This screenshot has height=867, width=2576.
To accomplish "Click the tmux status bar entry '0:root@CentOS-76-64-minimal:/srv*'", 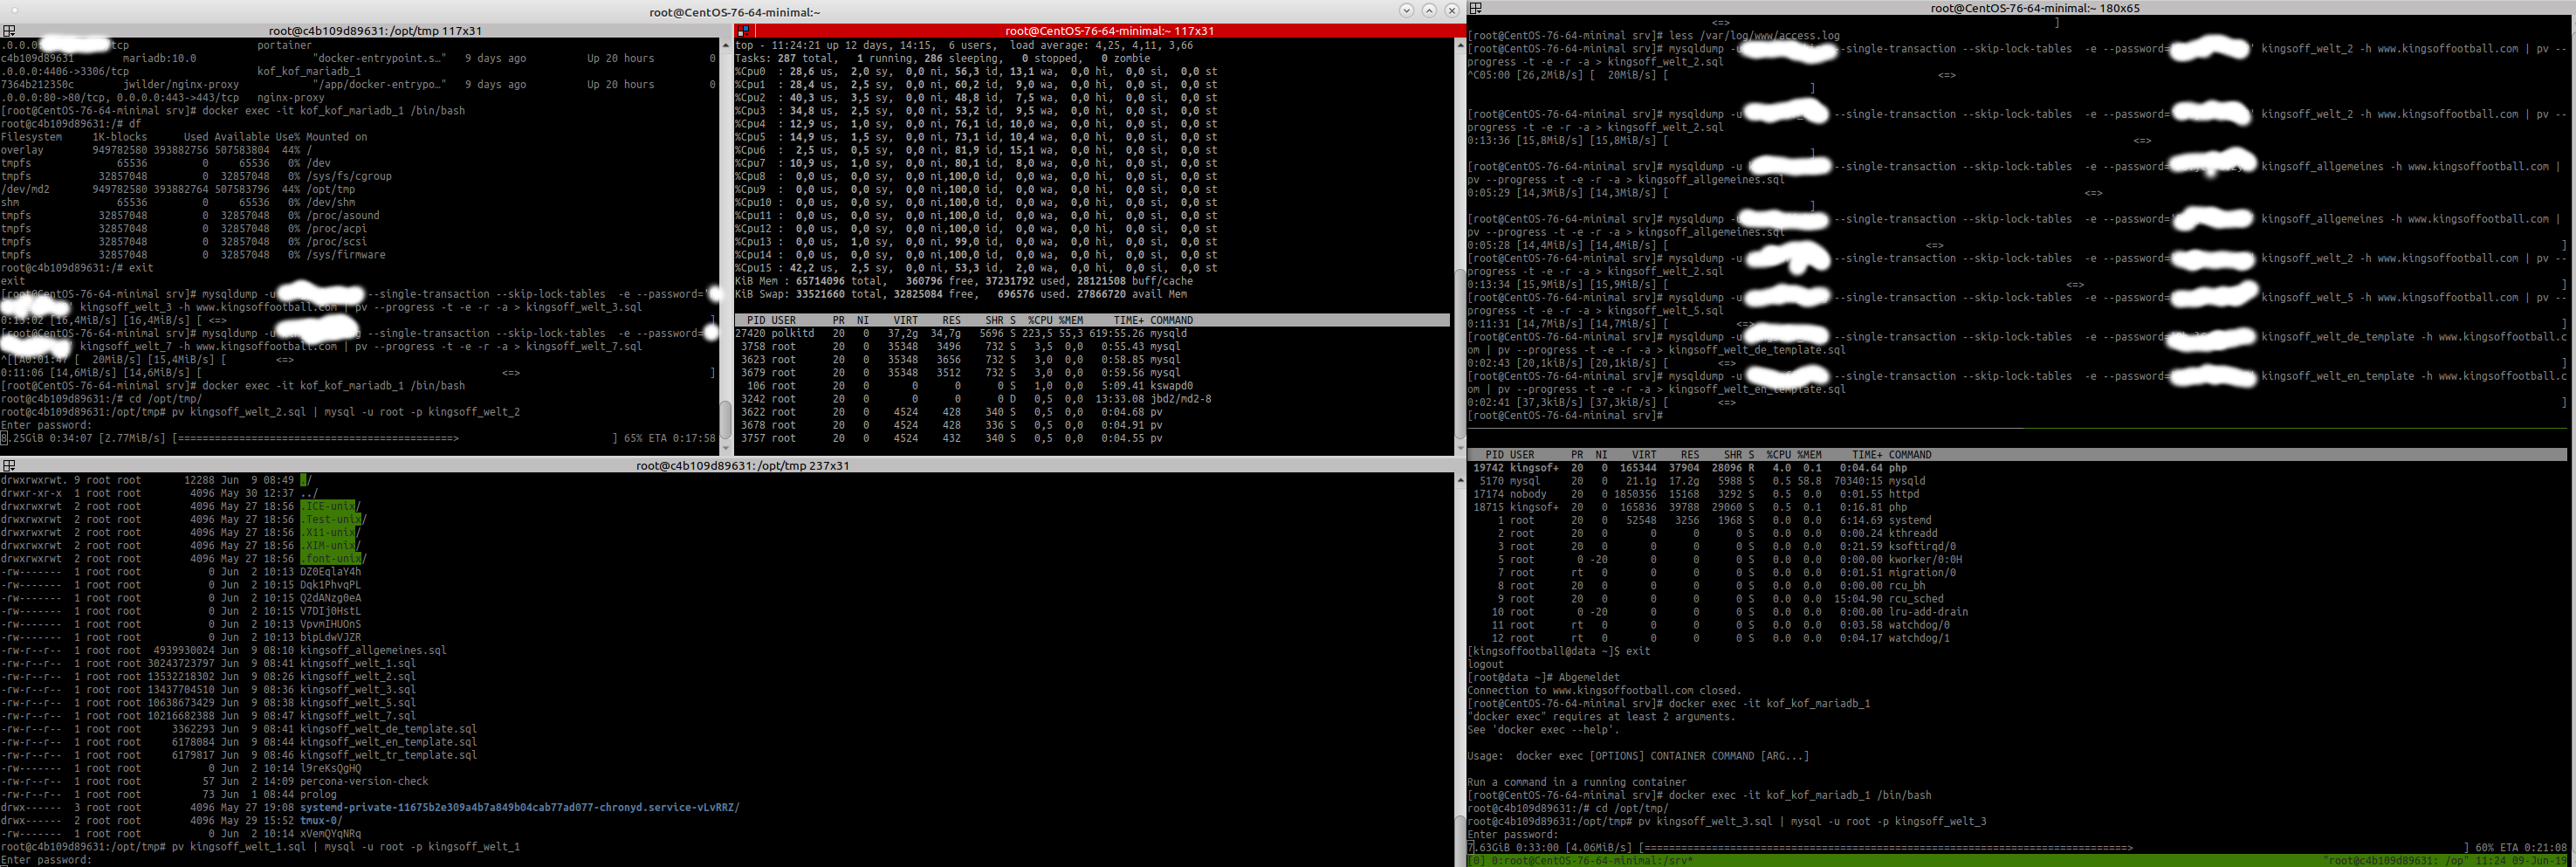I will 1594,860.
